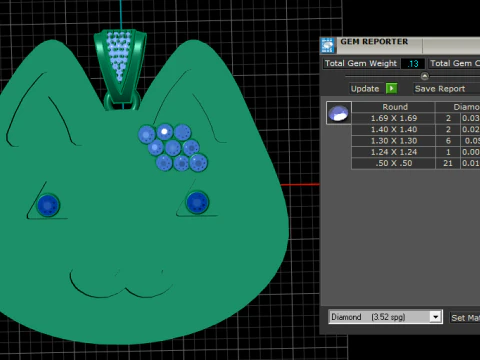The width and height of the screenshot is (480, 360).
Task: Click the cat's left eye gem
Action: pyautogui.click(x=48, y=205)
